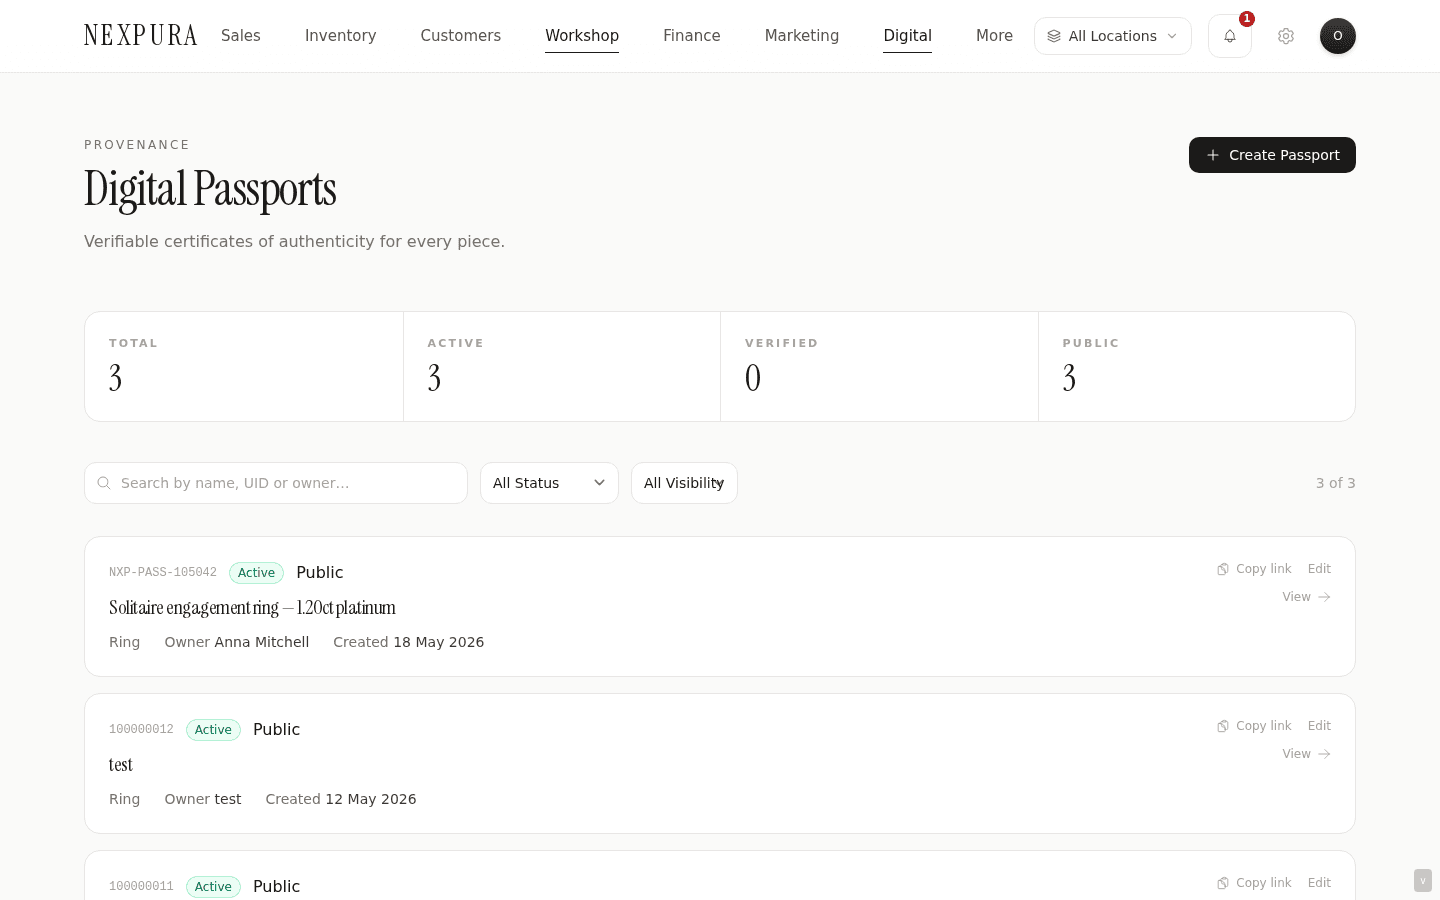Expand the All Status filter
Viewport: 1440px width, 900px height.
[x=549, y=483]
